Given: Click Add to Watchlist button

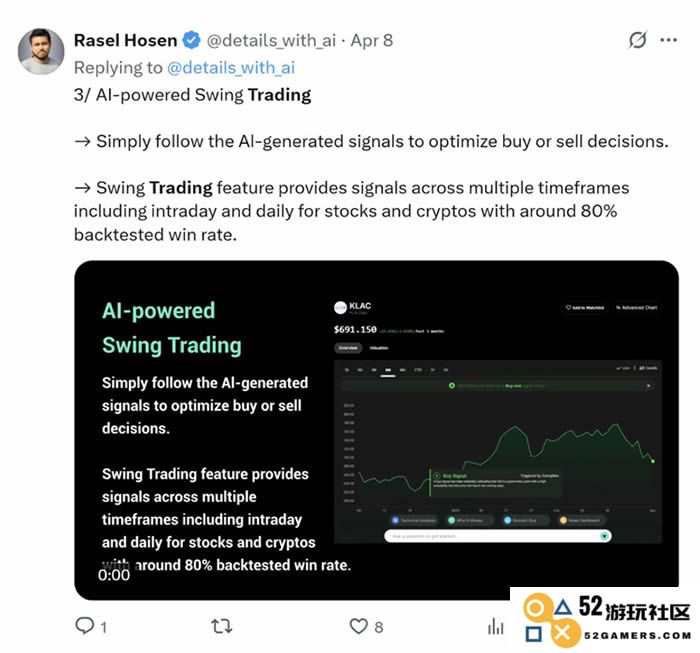Looking at the screenshot, I should click(x=585, y=308).
